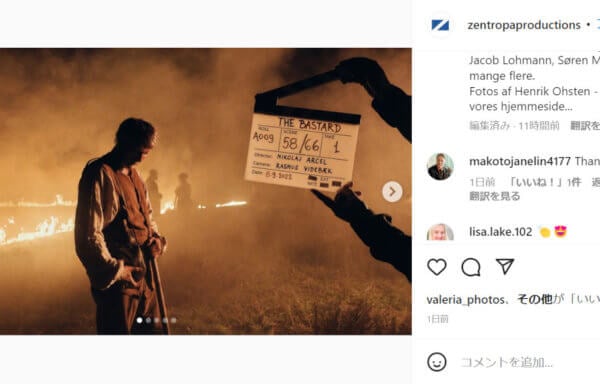Share post using paper plane icon
600x384 pixels.
tap(505, 266)
